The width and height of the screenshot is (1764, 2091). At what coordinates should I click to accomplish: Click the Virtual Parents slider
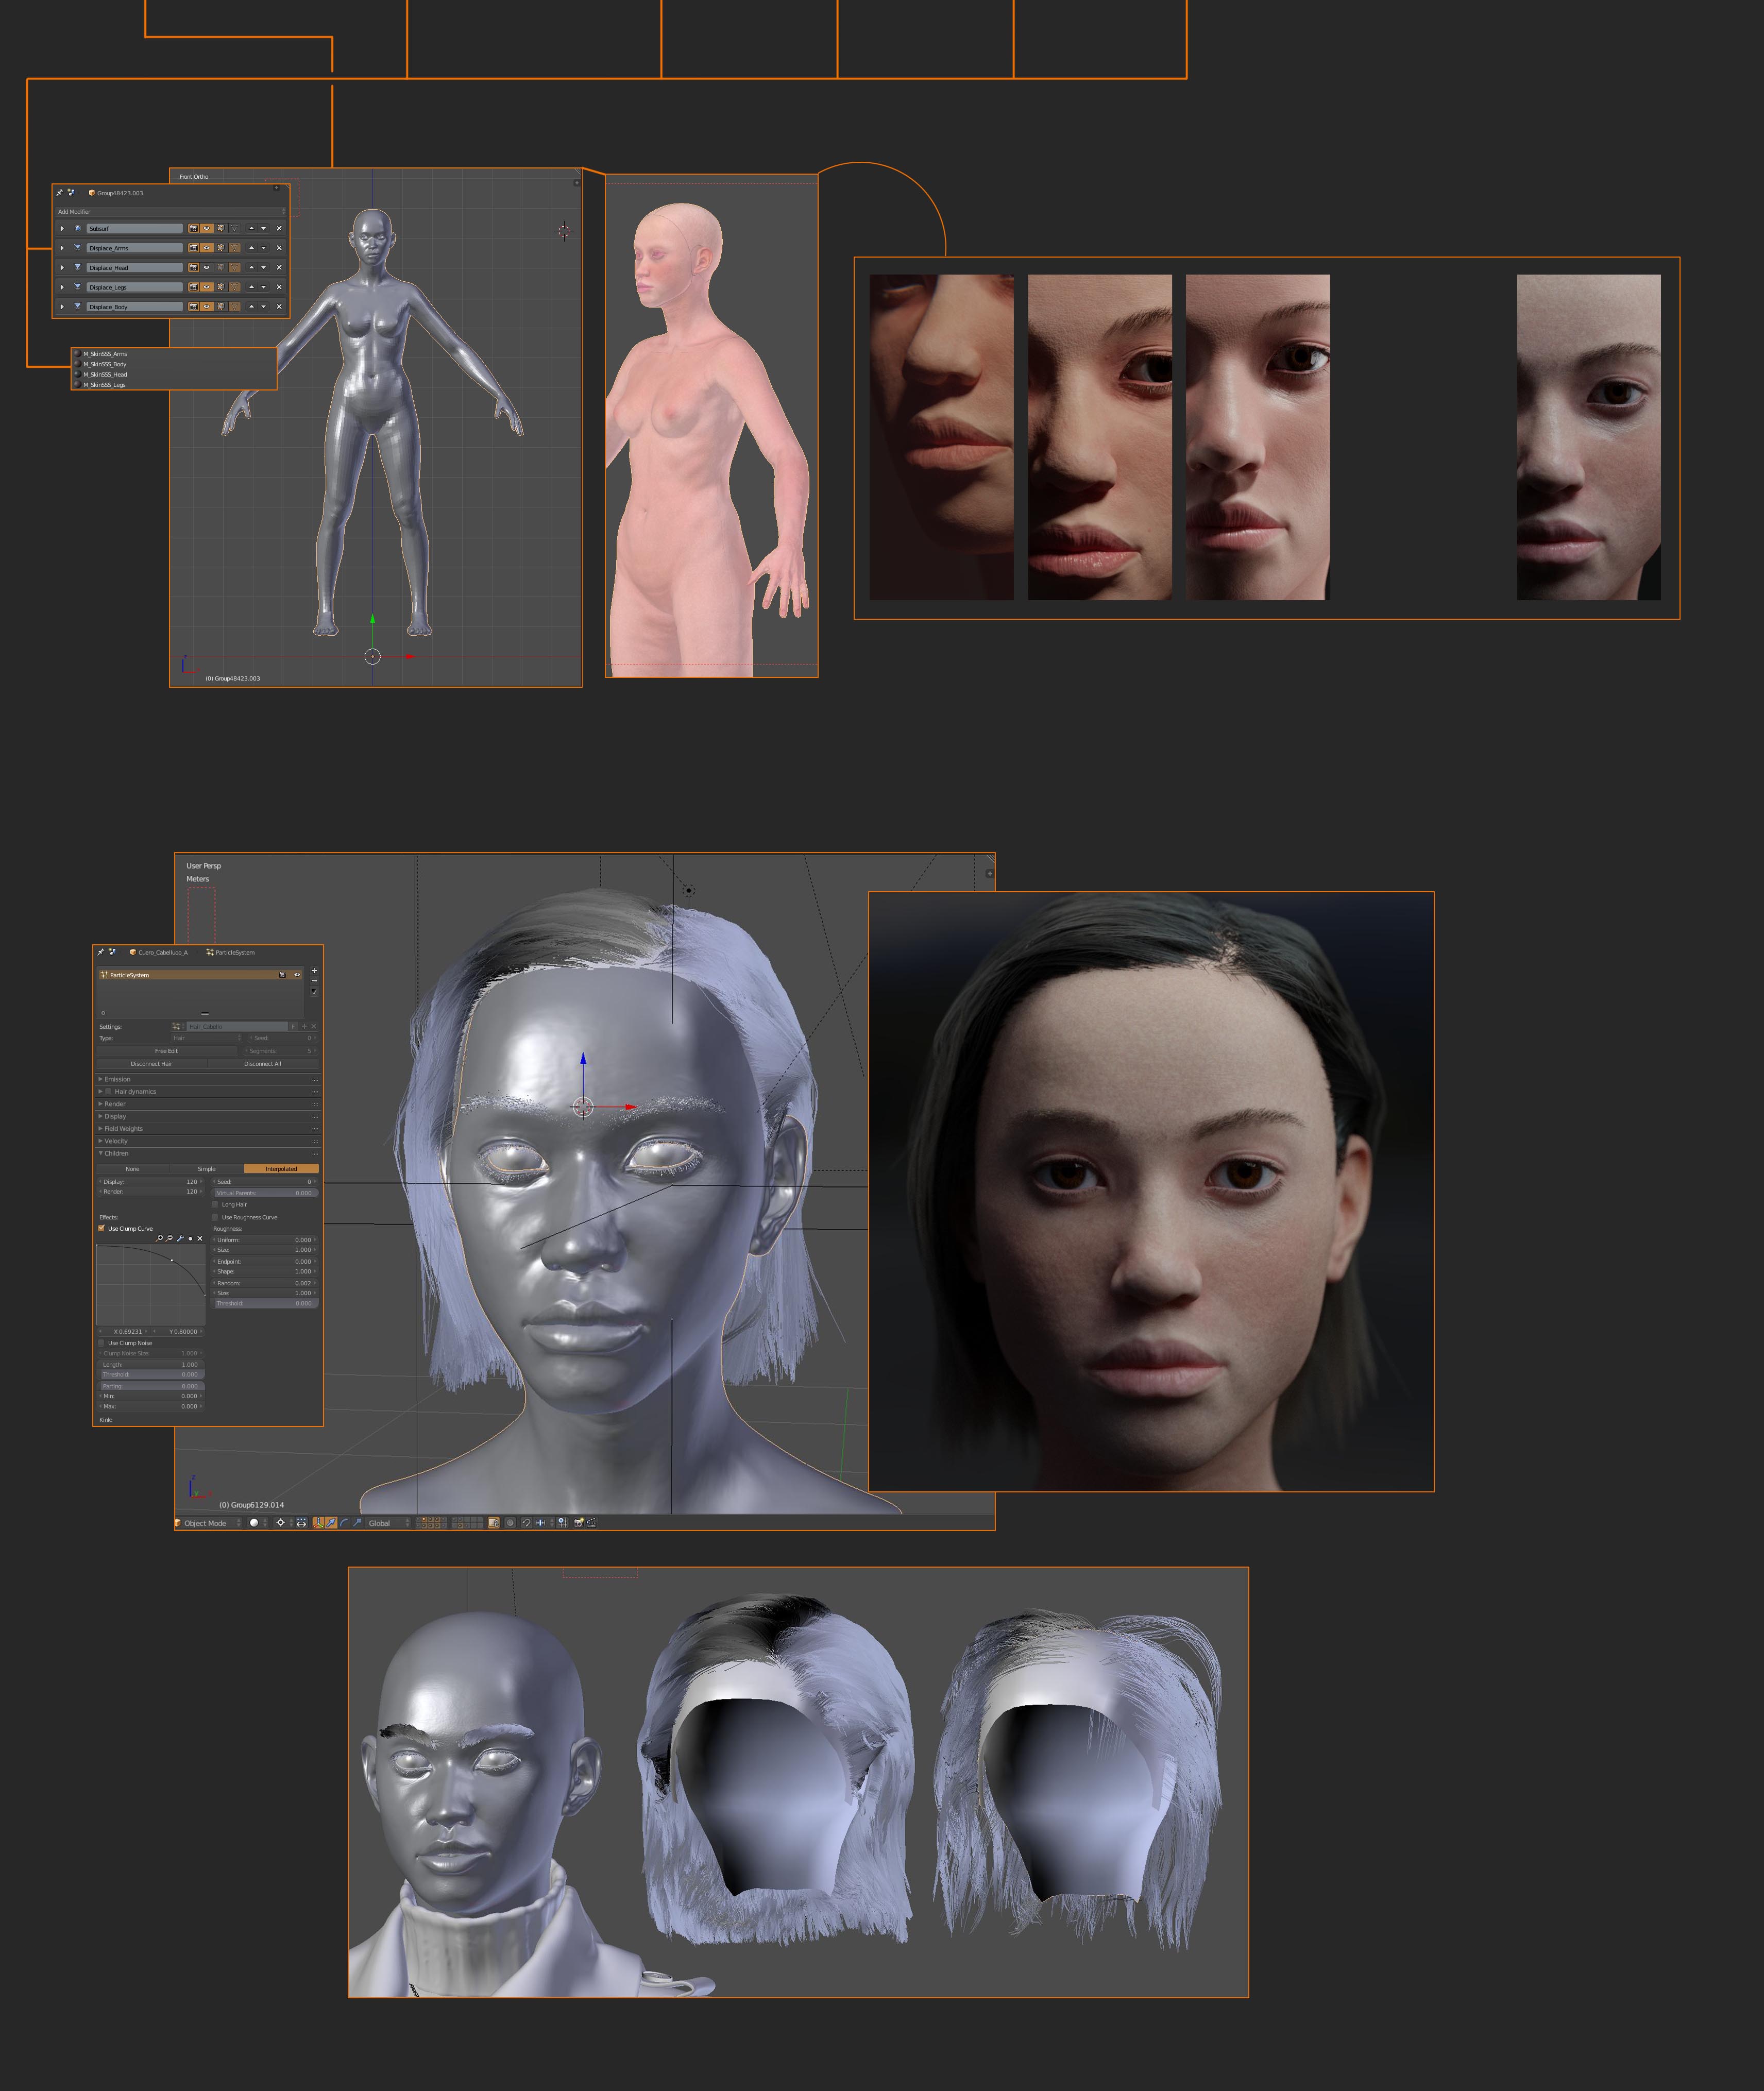265,1193
